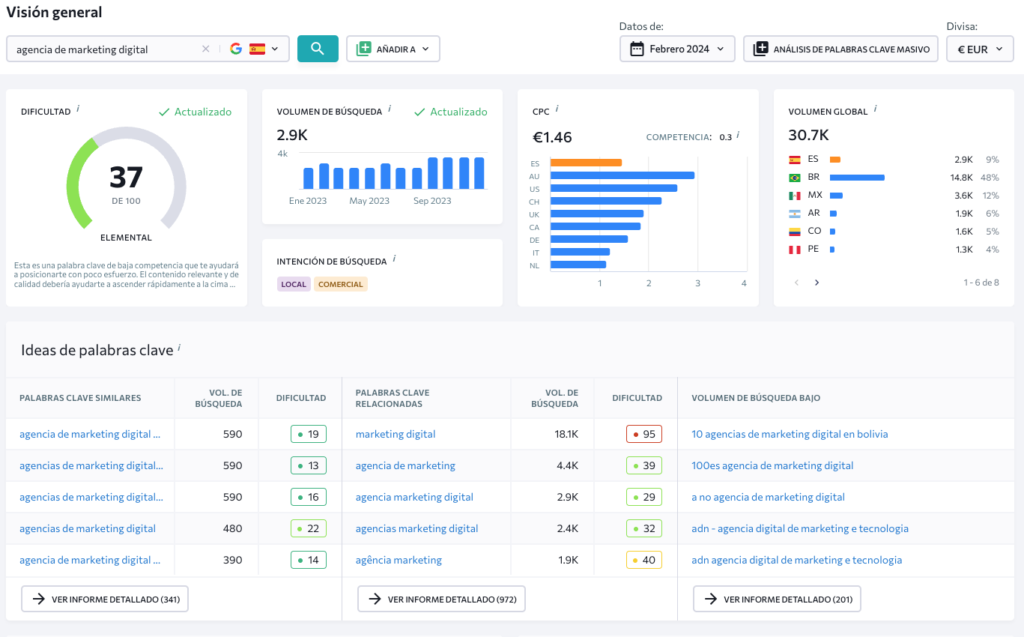
Task: Go to next page of global volume countries
Action: point(816,282)
